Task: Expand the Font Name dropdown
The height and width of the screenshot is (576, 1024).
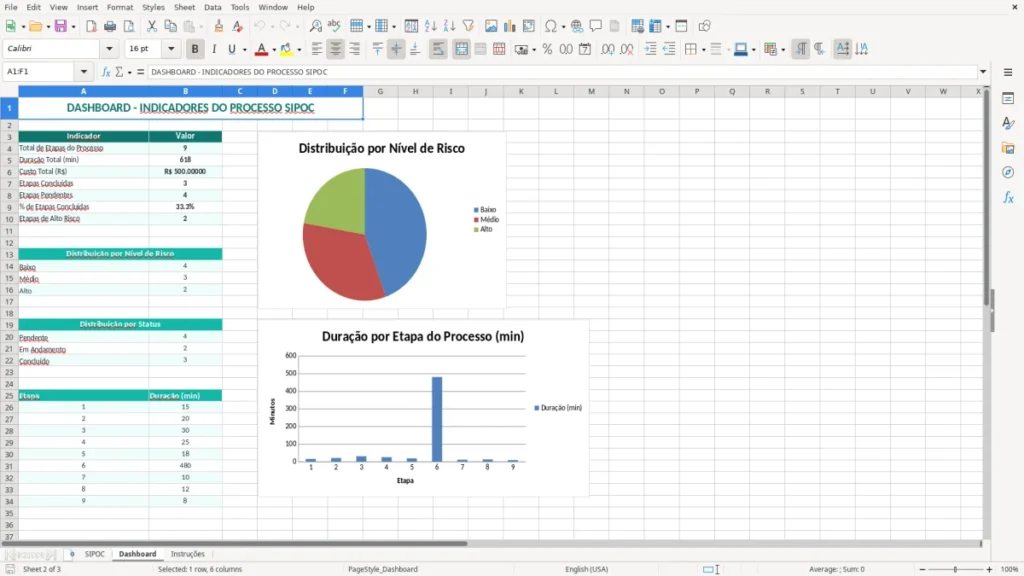Action: pos(109,48)
